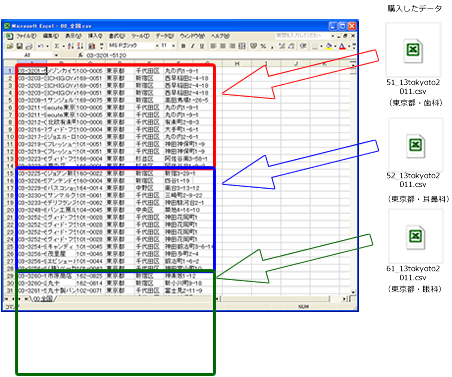452x377 pixels.
Task: Open the ウィンドウ(W) menu
Action: pyautogui.click(x=192, y=36)
